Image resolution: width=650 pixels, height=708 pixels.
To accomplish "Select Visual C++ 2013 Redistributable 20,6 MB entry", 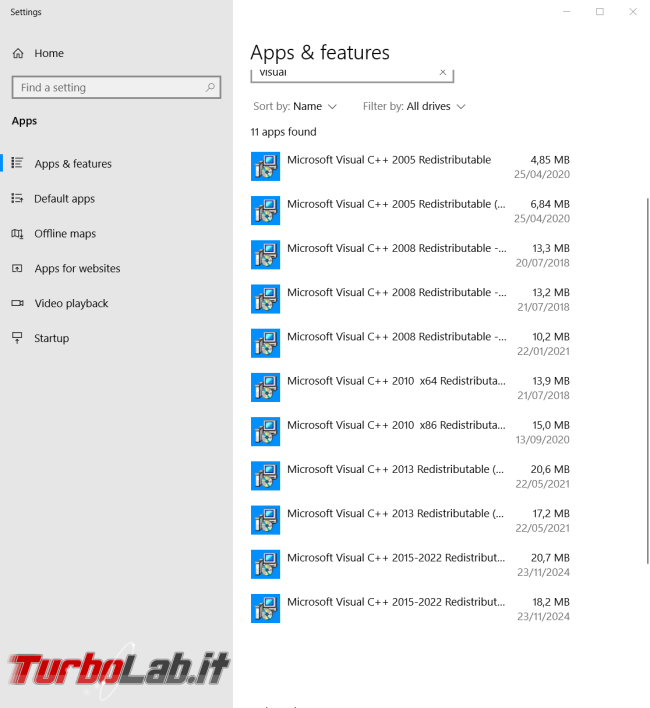I will coord(410,476).
